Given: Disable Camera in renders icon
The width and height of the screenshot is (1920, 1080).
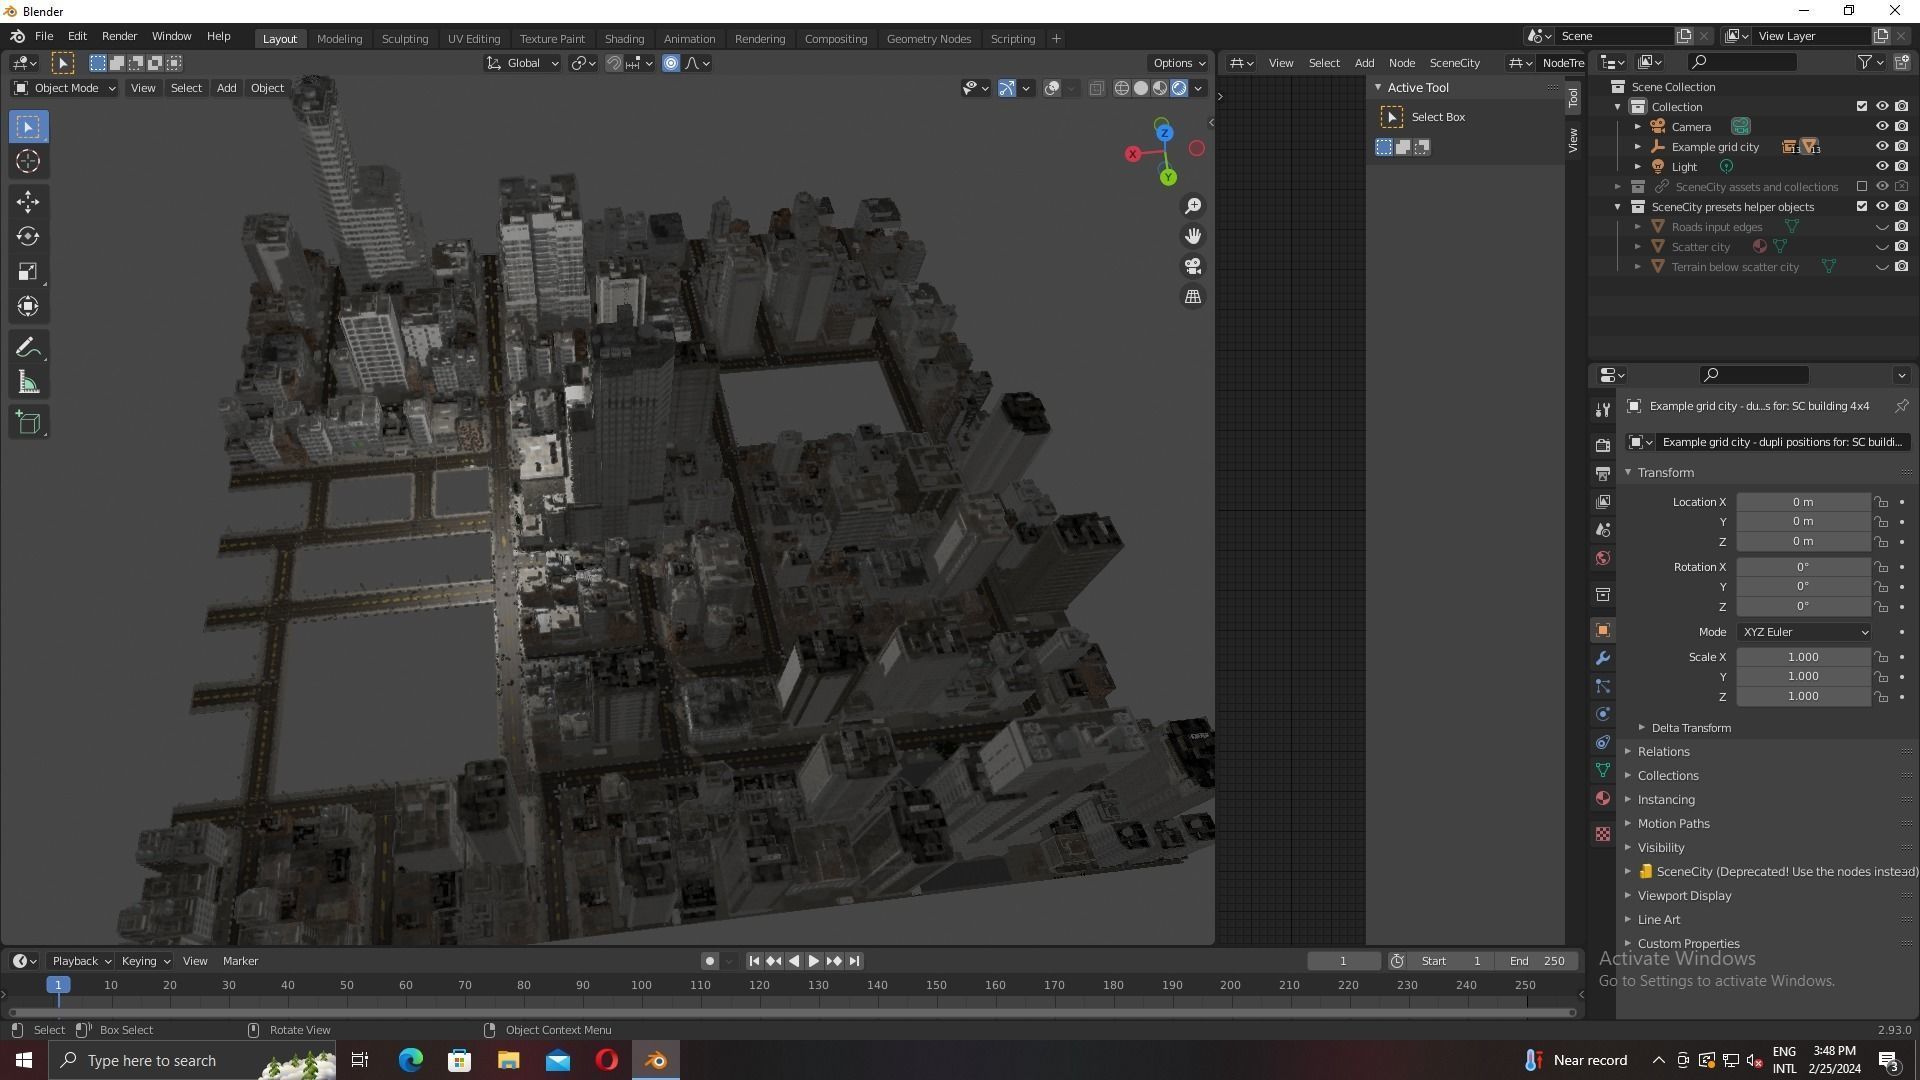Looking at the screenshot, I should point(1901,127).
